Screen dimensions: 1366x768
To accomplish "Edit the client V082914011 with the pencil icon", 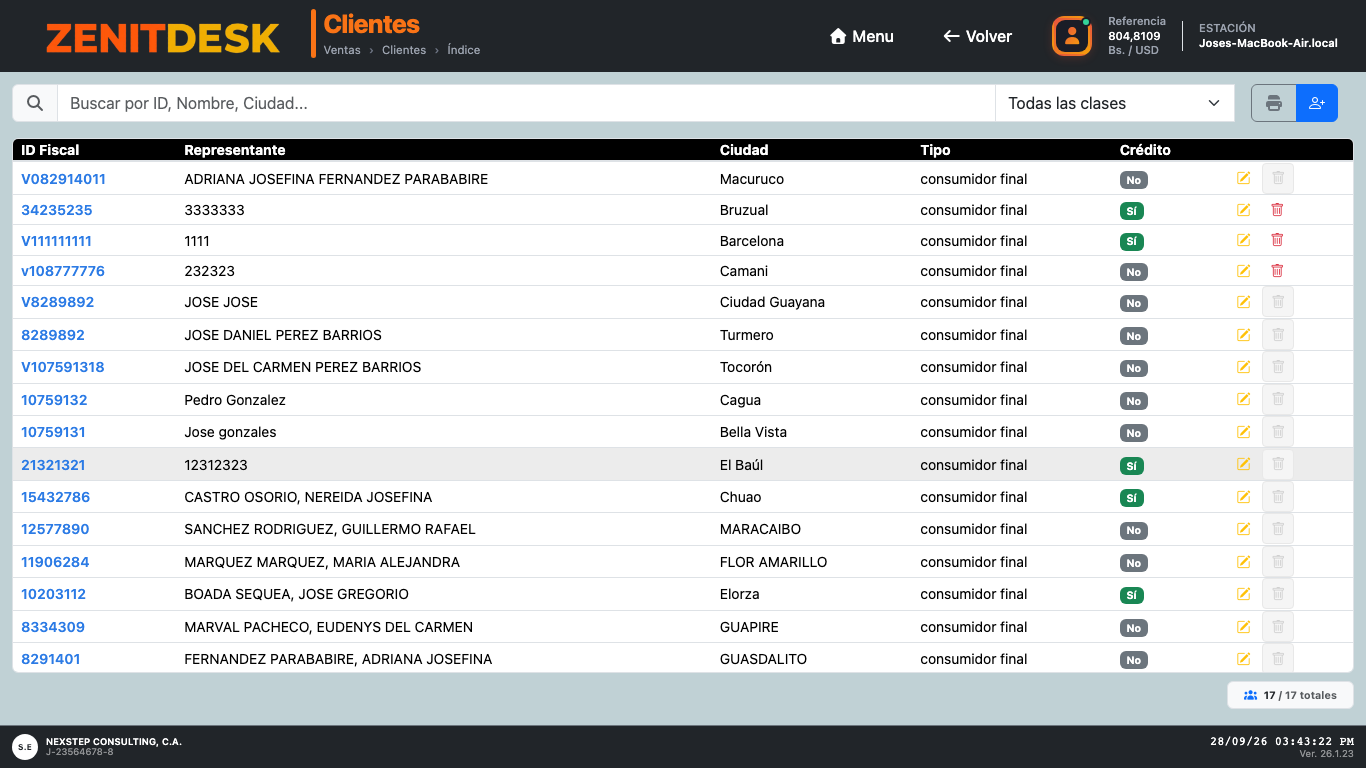I will (x=1243, y=179).
